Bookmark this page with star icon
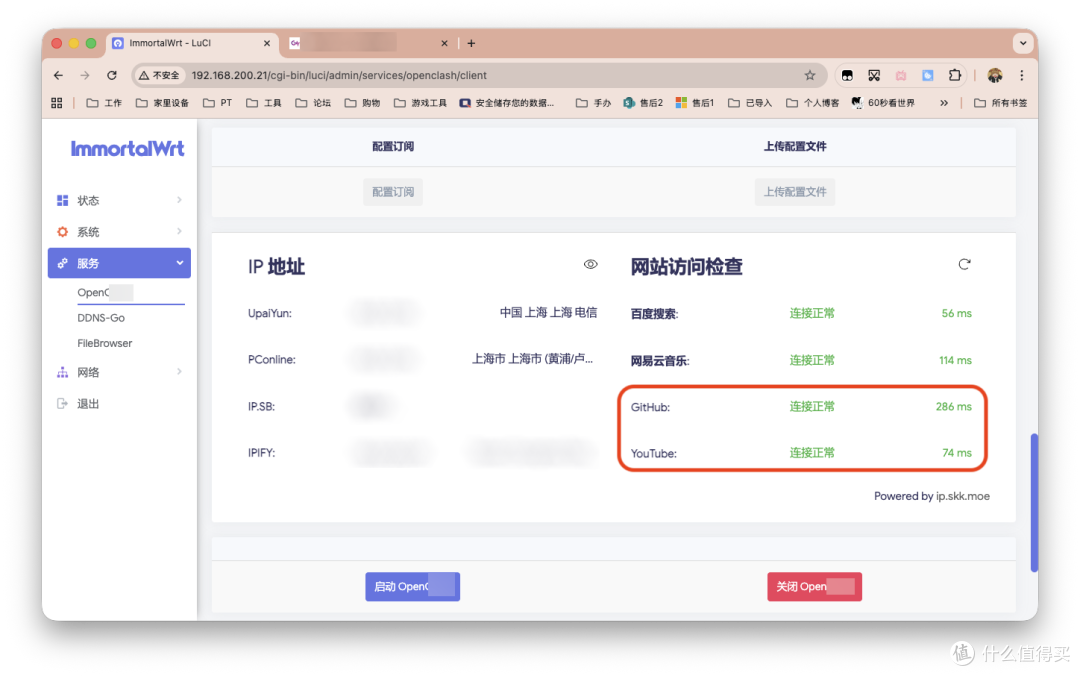Viewport: 1080px width, 676px height. pos(810,75)
